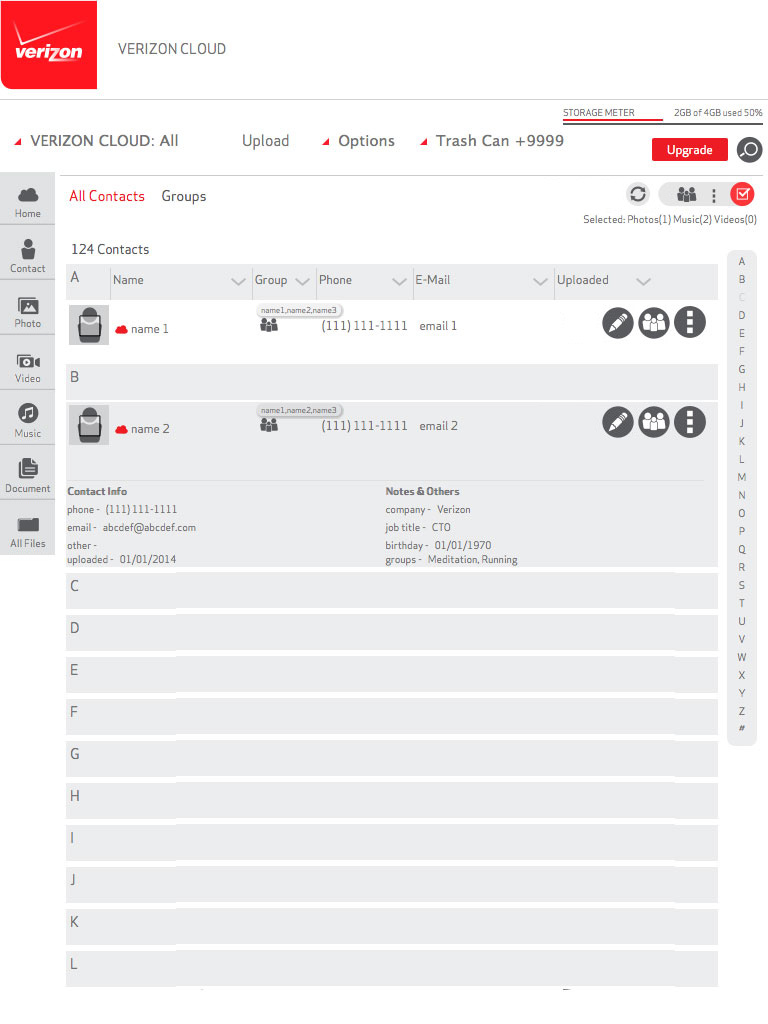768x1024 pixels.
Task: Select name 1 contact avatar
Action: click(x=89, y=325)
